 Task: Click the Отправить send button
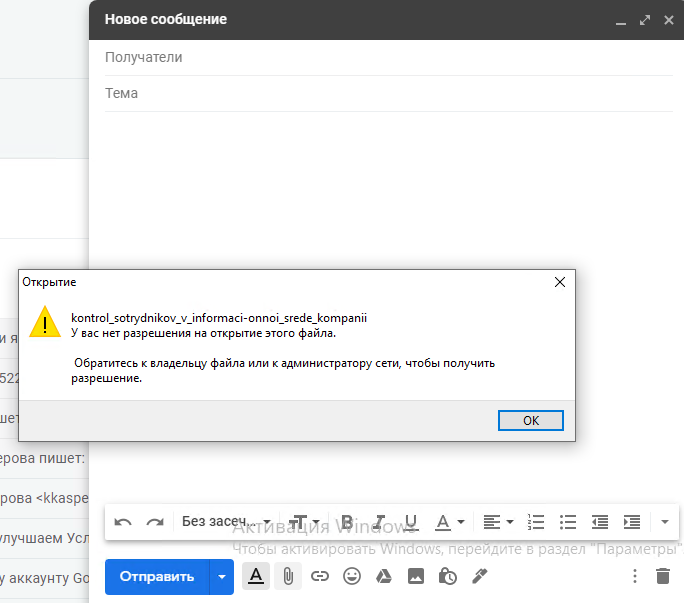156,576
